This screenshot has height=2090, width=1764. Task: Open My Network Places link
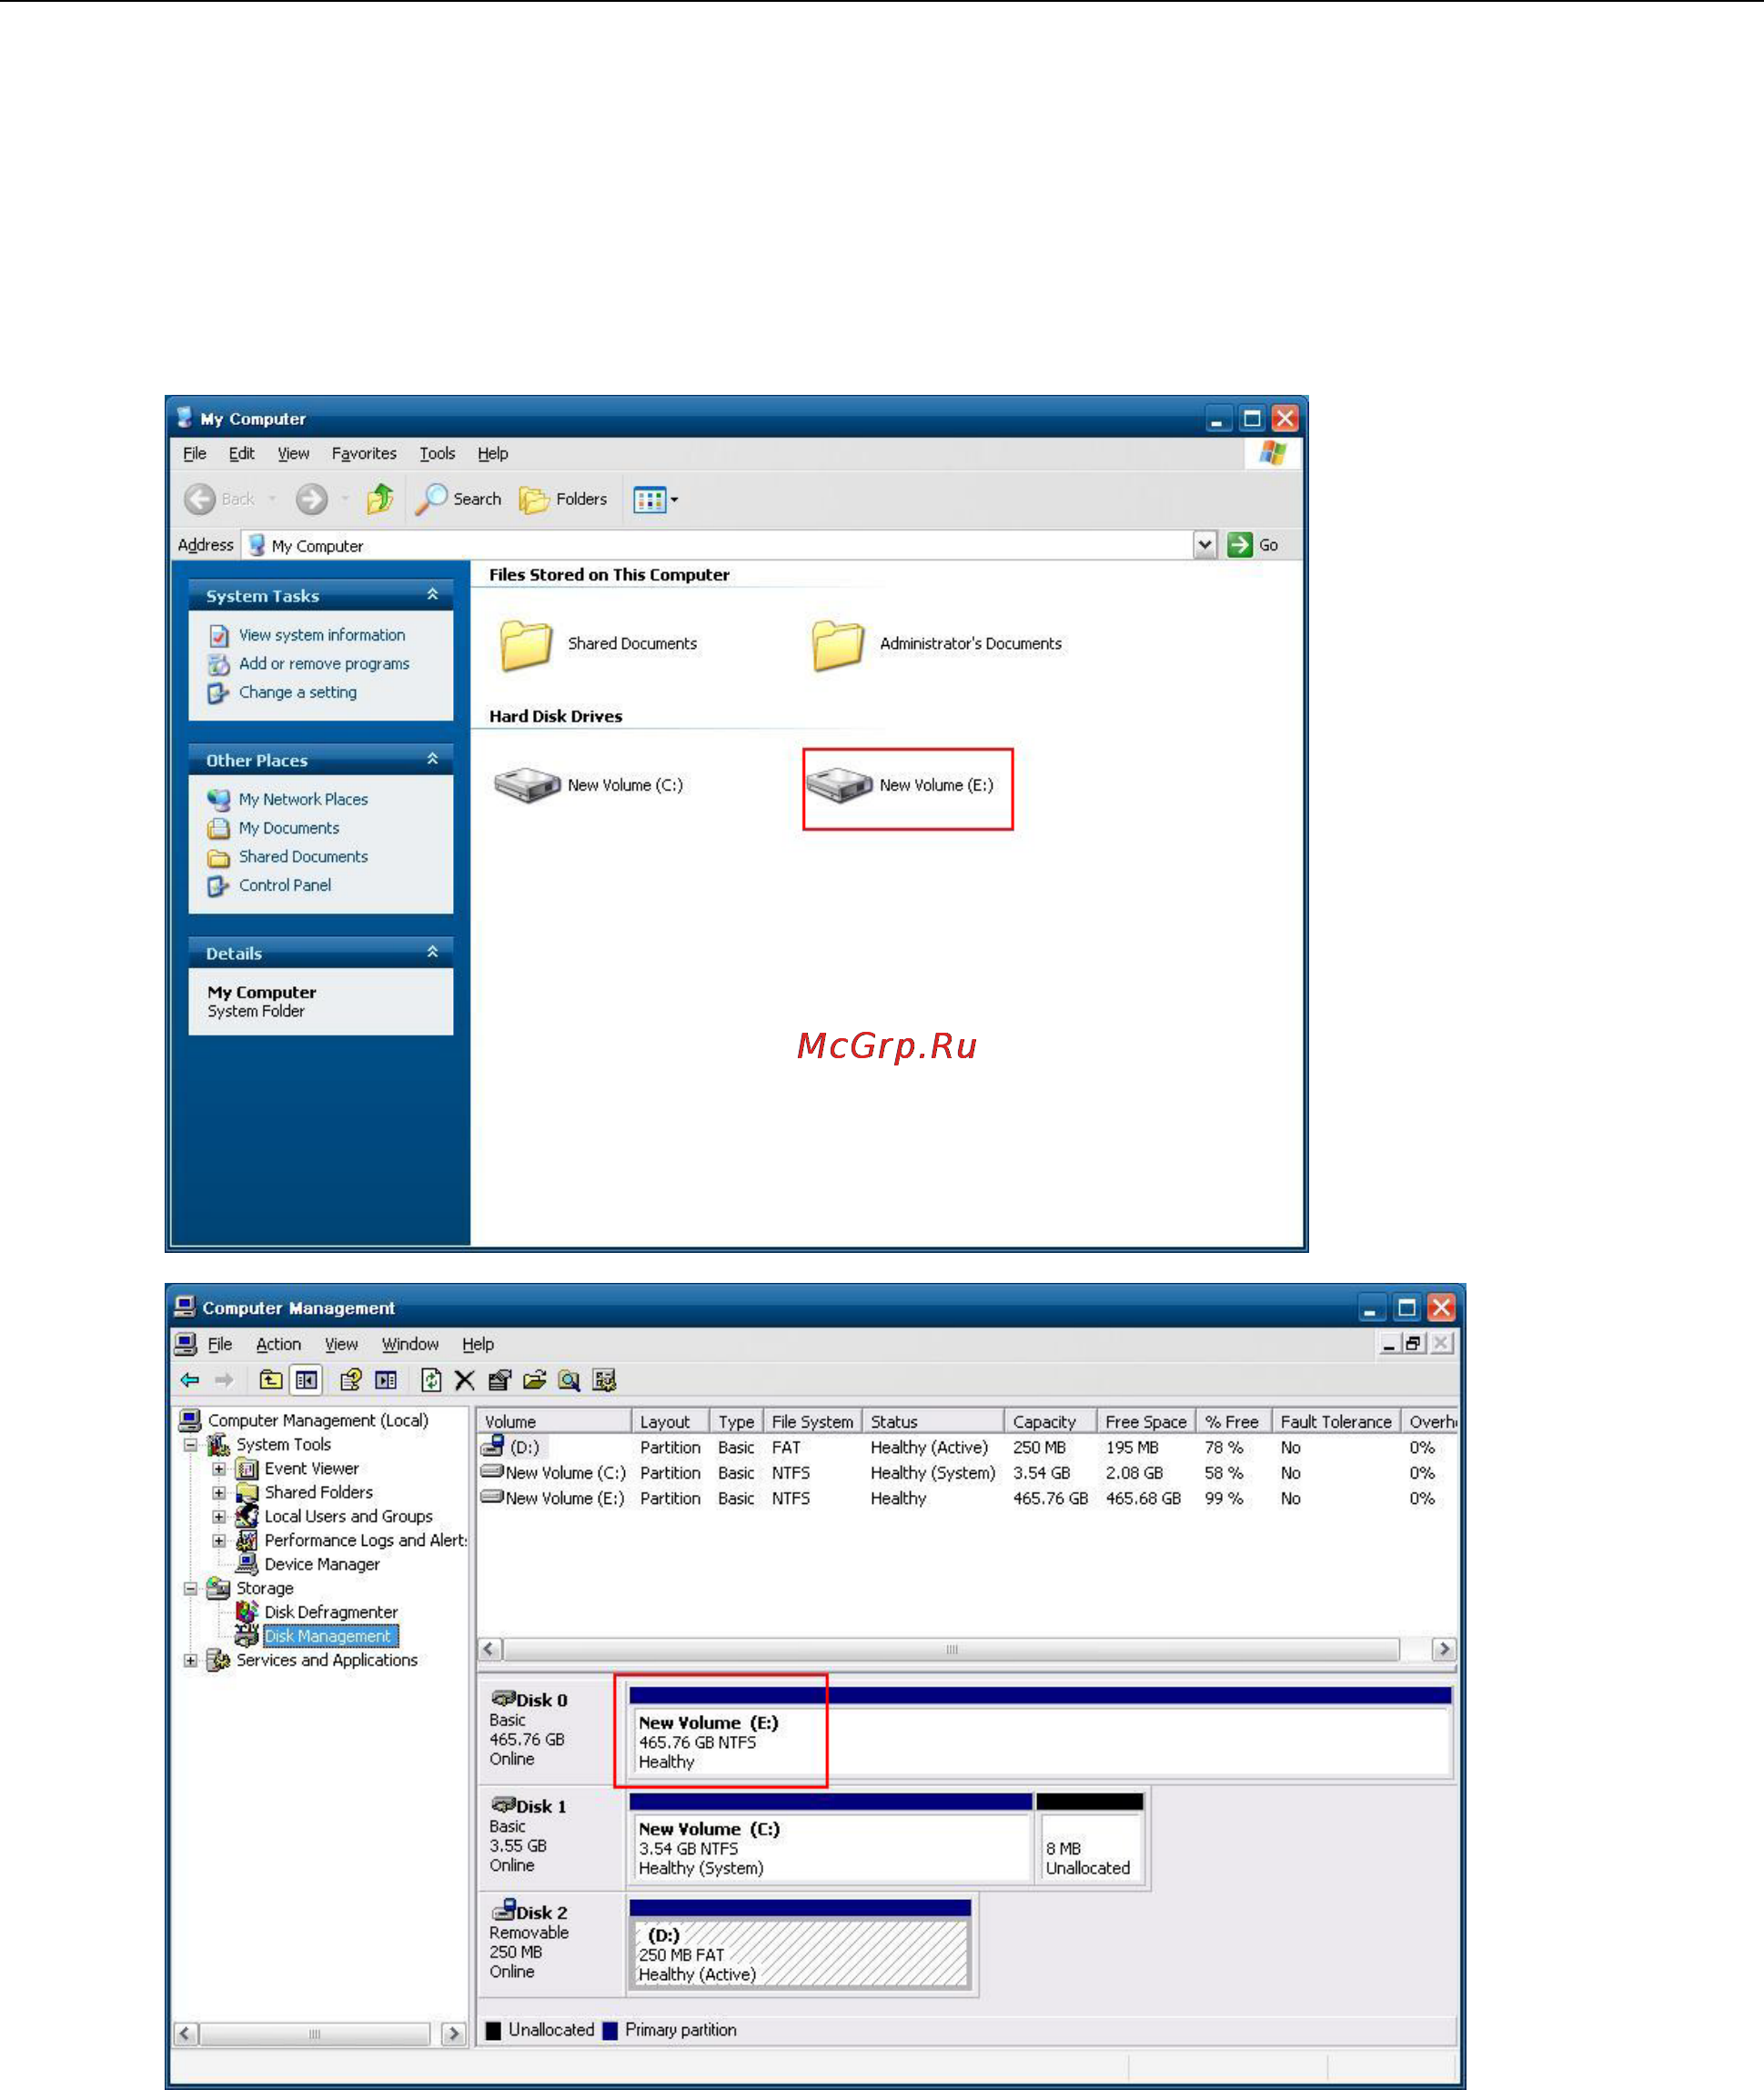[x=303, y=799]
